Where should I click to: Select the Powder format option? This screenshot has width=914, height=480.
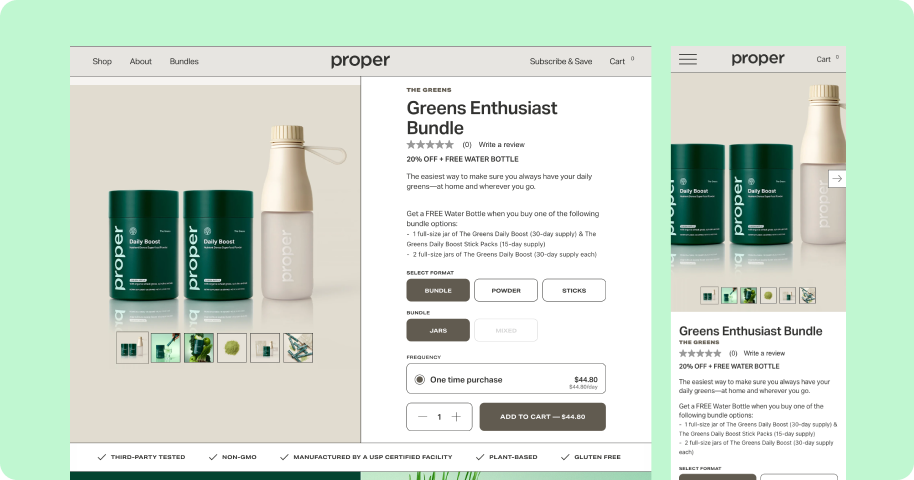pos(506,290)
